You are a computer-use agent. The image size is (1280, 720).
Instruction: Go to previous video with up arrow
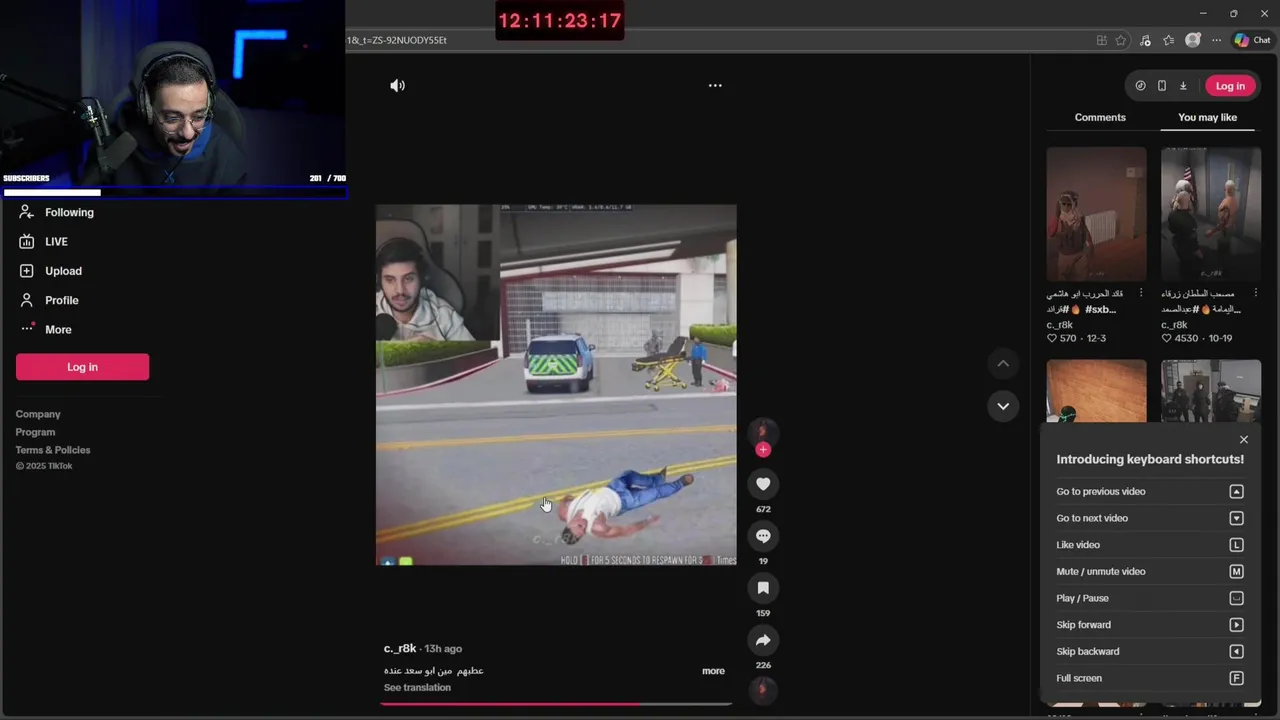click(1003, 364)
